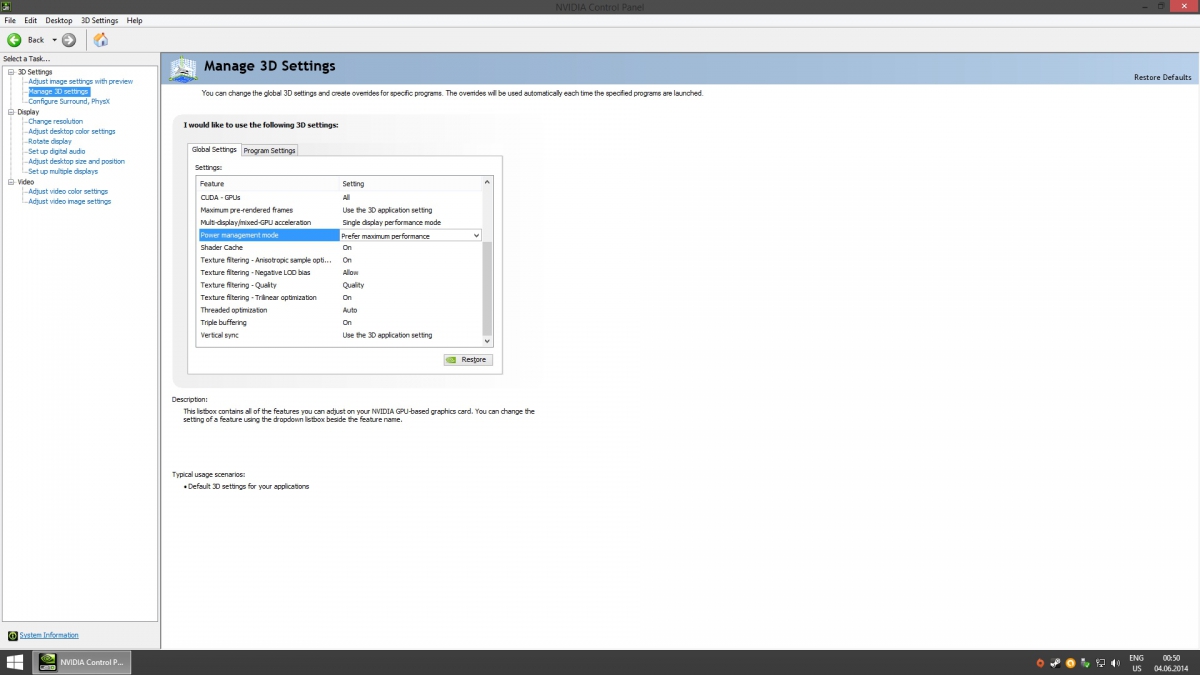
Task: Open Configure Surround, PhysX
Action: pos(69,101)
